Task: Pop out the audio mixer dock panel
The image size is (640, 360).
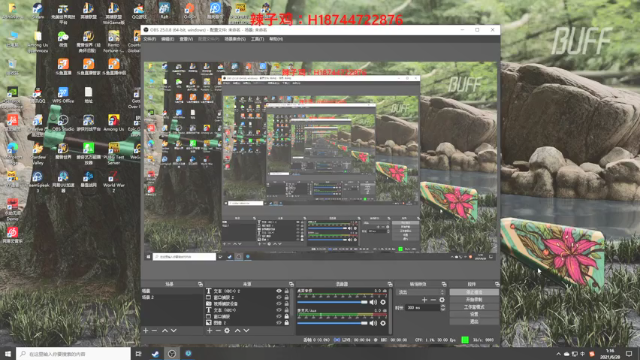Action: pyautogui.click(x=390, y=284)
